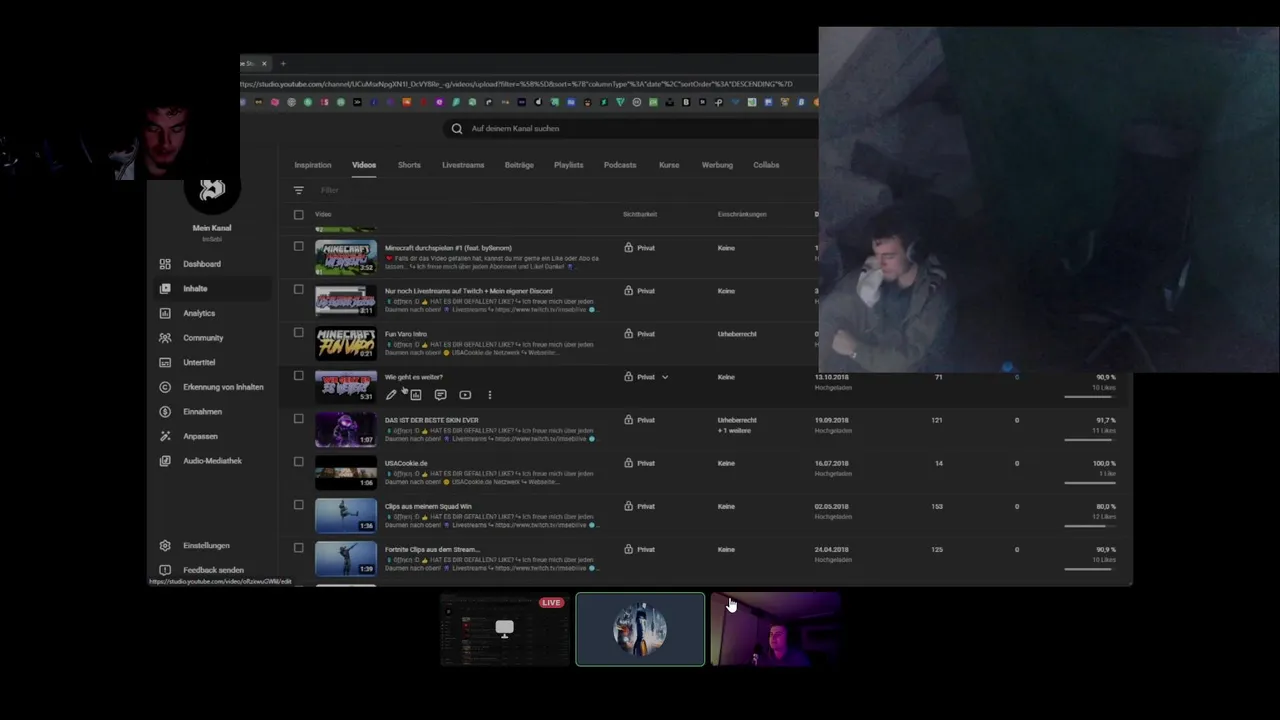Switch to Inspiration tab
The height and width of the screenshot is (720, 1280).
coord(313,165)
